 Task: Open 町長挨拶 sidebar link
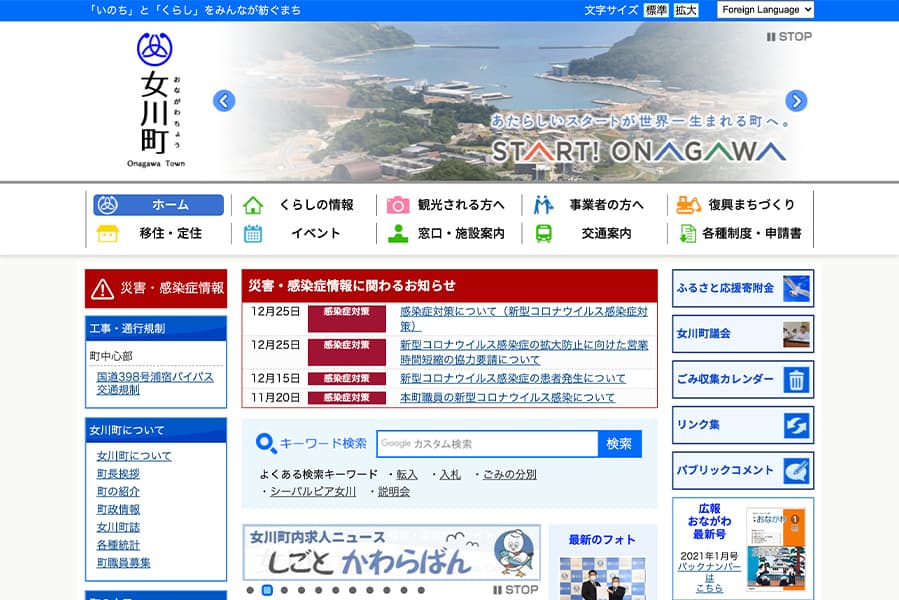(x=118, y=474)
